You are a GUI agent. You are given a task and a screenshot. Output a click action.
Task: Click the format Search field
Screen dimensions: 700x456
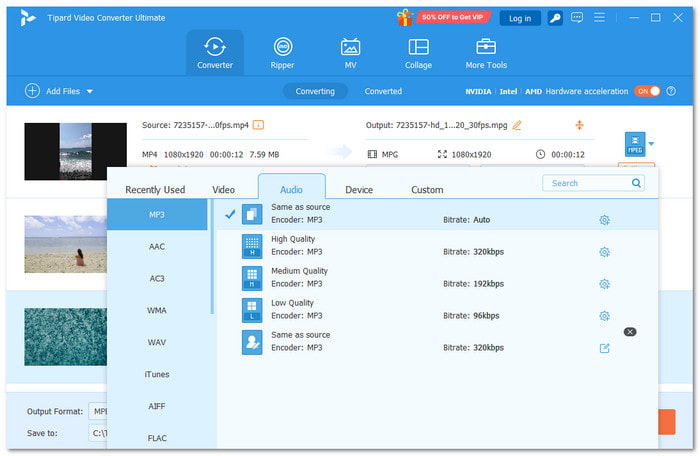coord(587,183)
